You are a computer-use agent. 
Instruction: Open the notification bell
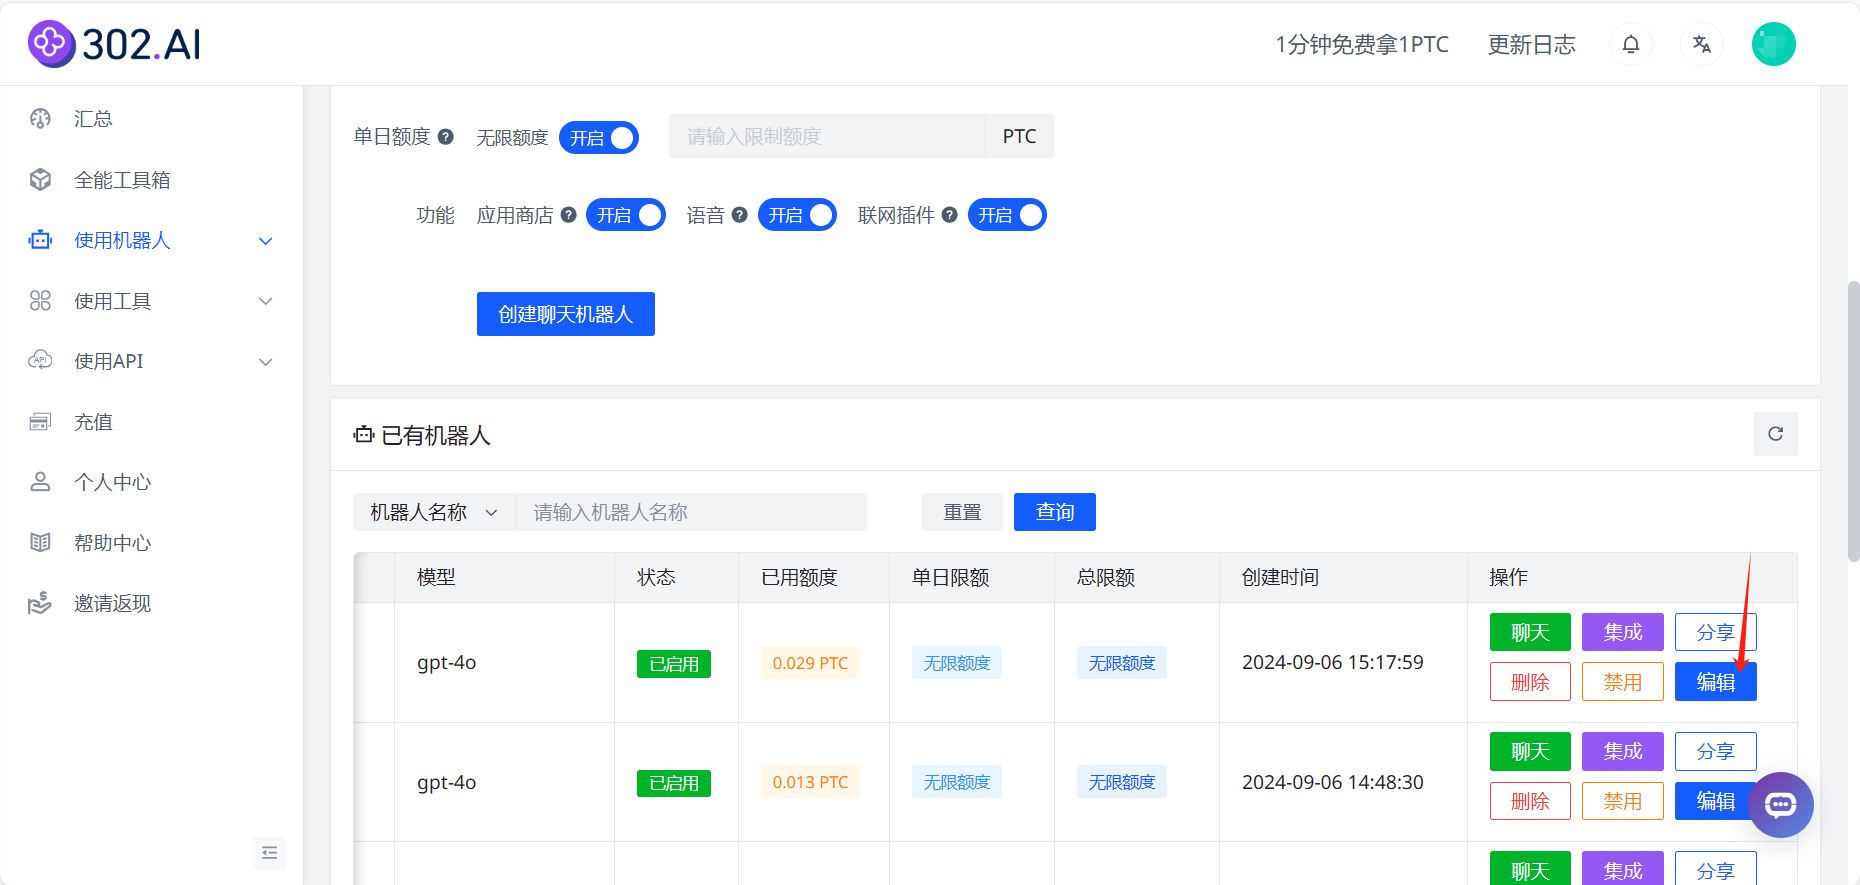tap(1631, 44)
